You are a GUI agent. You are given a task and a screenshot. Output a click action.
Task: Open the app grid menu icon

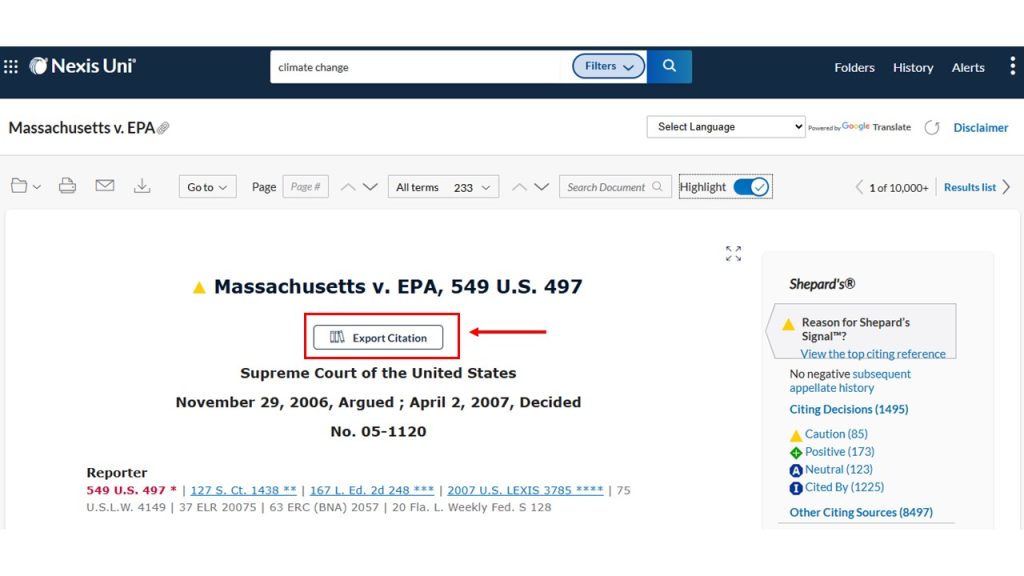[11, 67]
